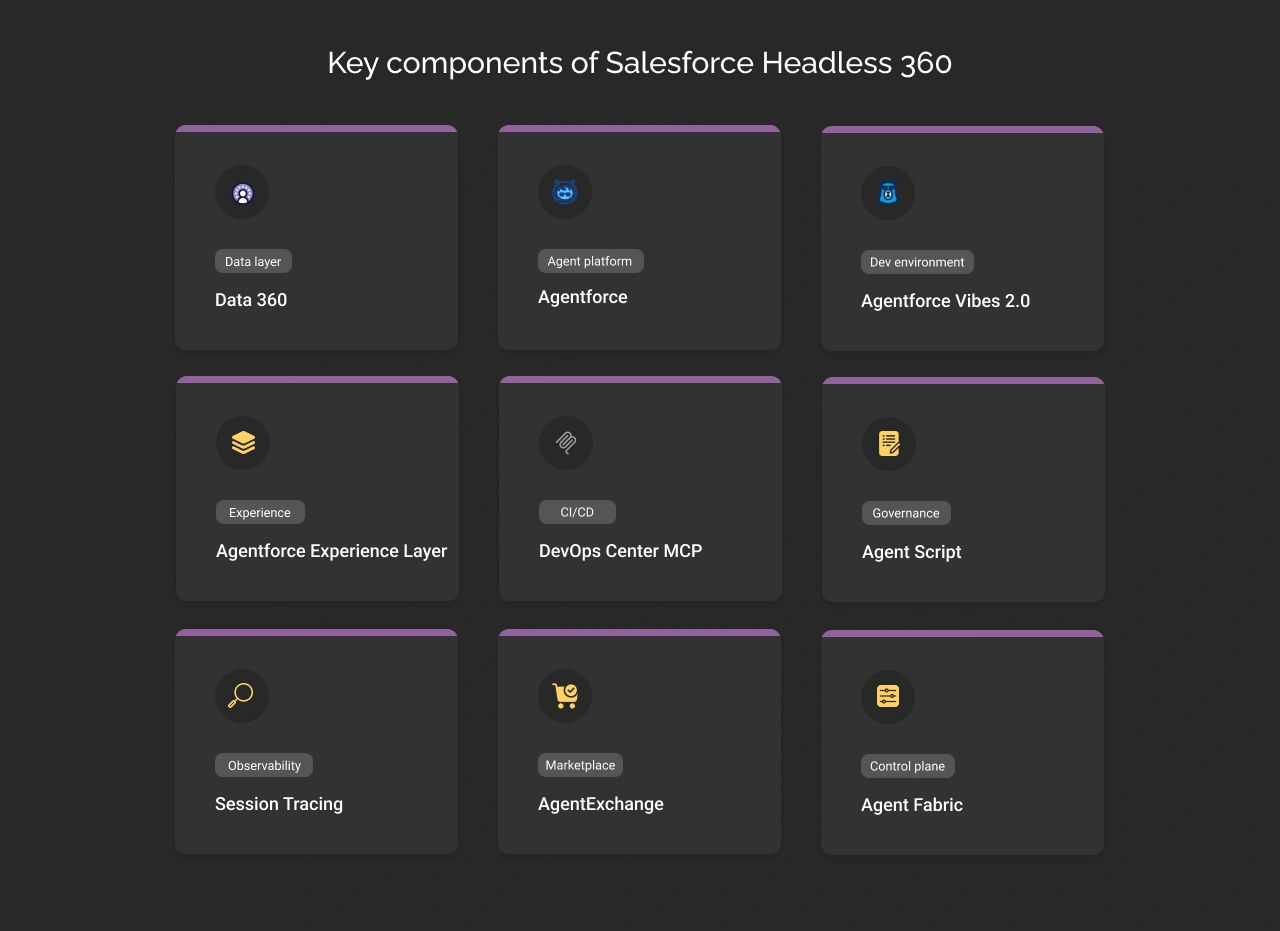
Task: Click the Agentforce card title
Action: pyautogui.click(x=583, y=297)
